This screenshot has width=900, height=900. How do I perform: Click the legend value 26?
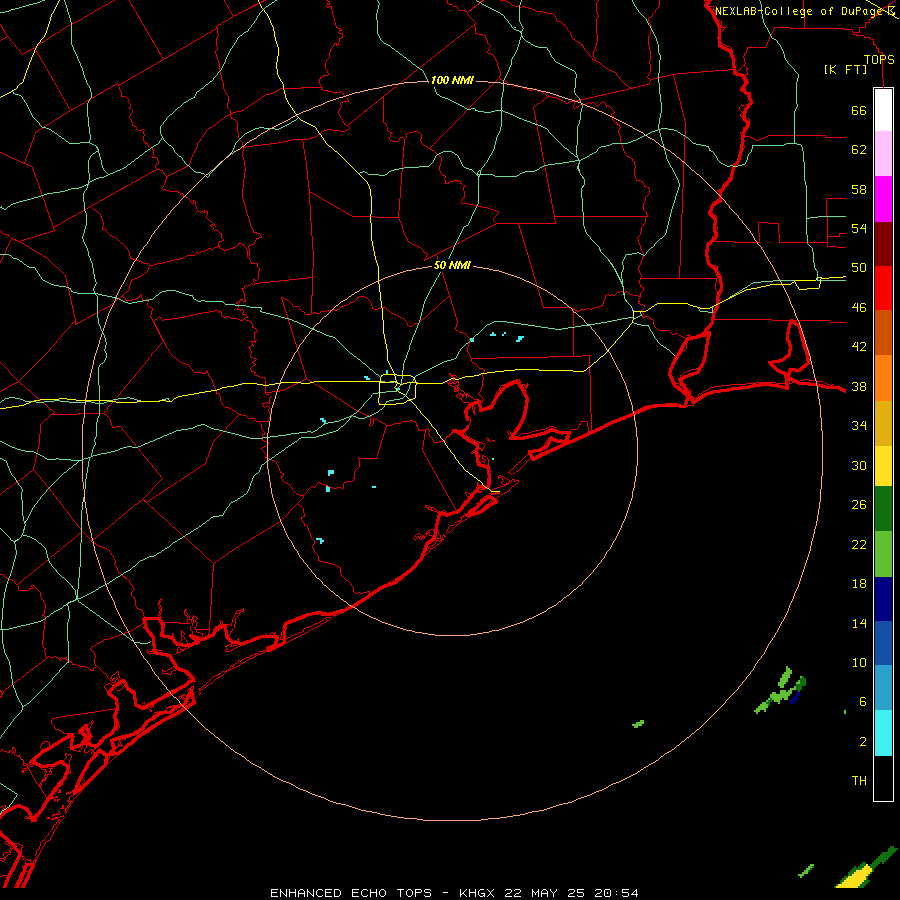click(x=859, y=505)
